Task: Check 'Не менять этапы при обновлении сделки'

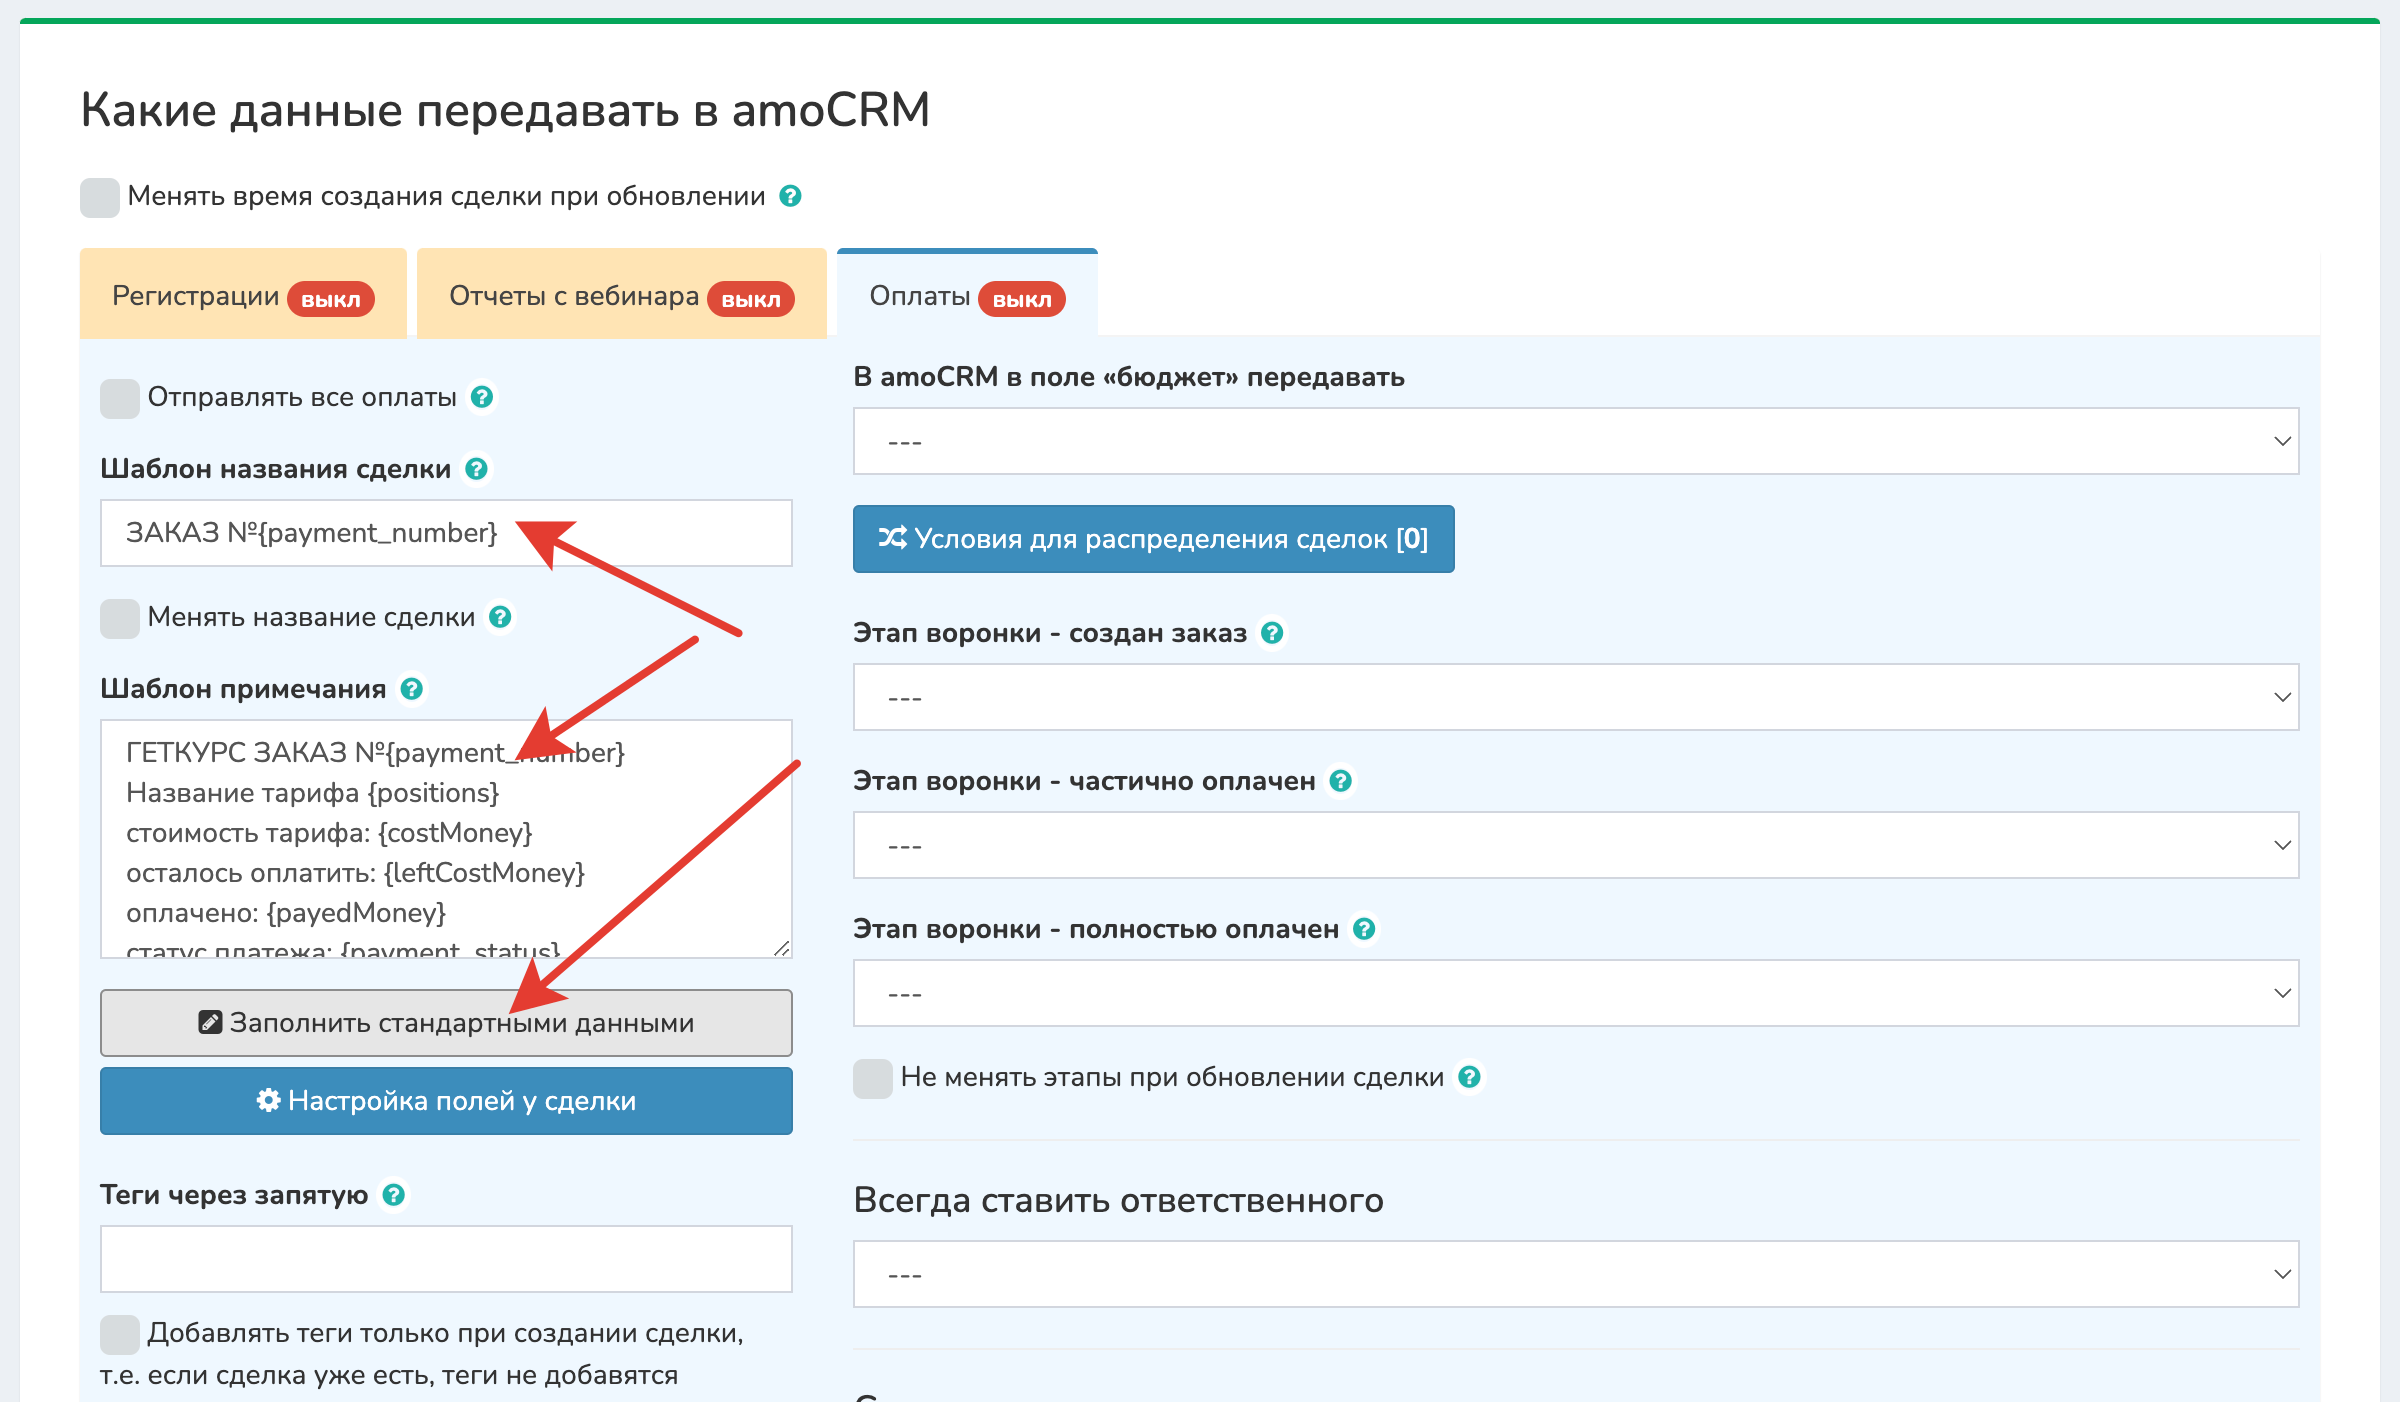Action: pyautogui.click(x=873, y=1078)
